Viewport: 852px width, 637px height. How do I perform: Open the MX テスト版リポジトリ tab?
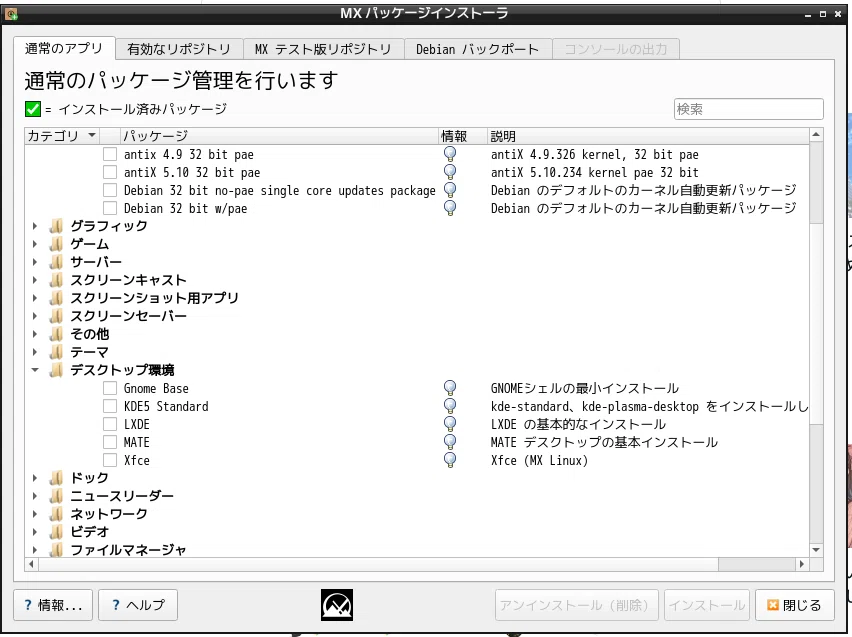[x=323, y=49]
